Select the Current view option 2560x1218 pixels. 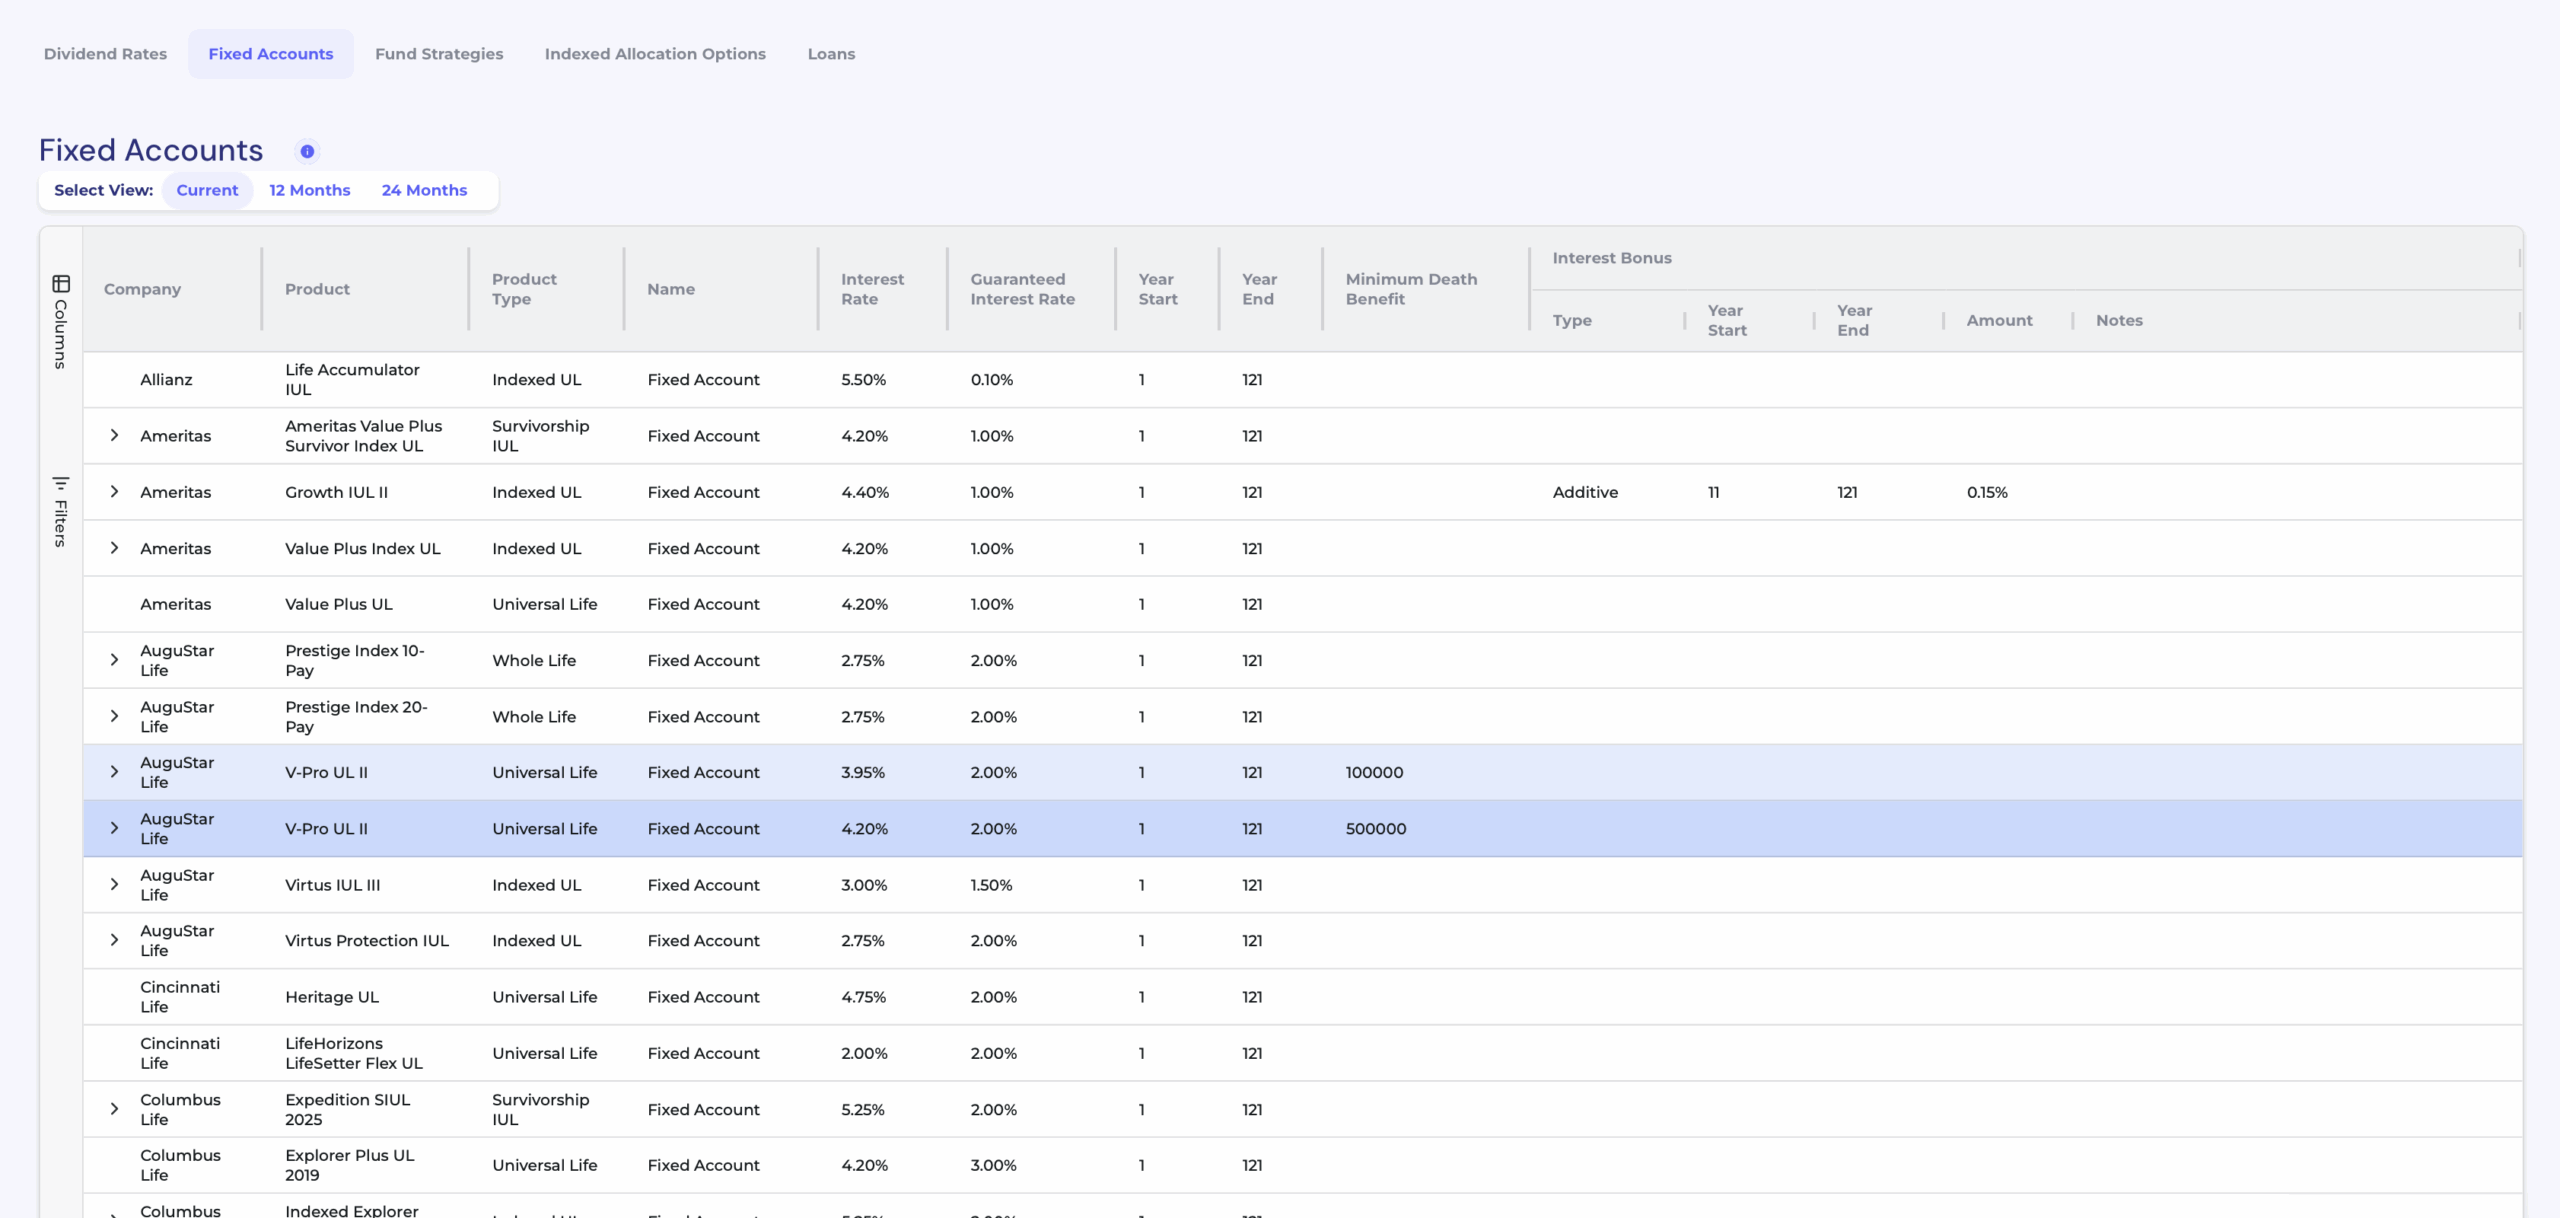click(x=207, y=190)
